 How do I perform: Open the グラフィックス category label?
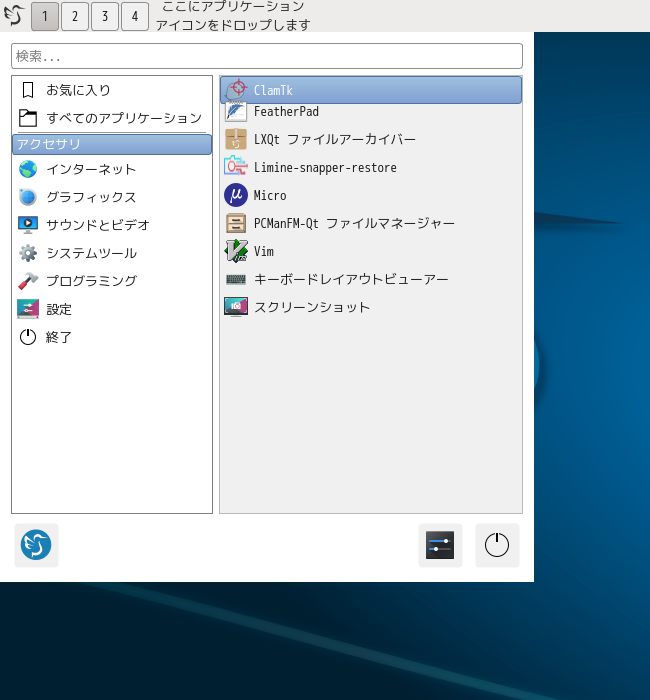91,197
